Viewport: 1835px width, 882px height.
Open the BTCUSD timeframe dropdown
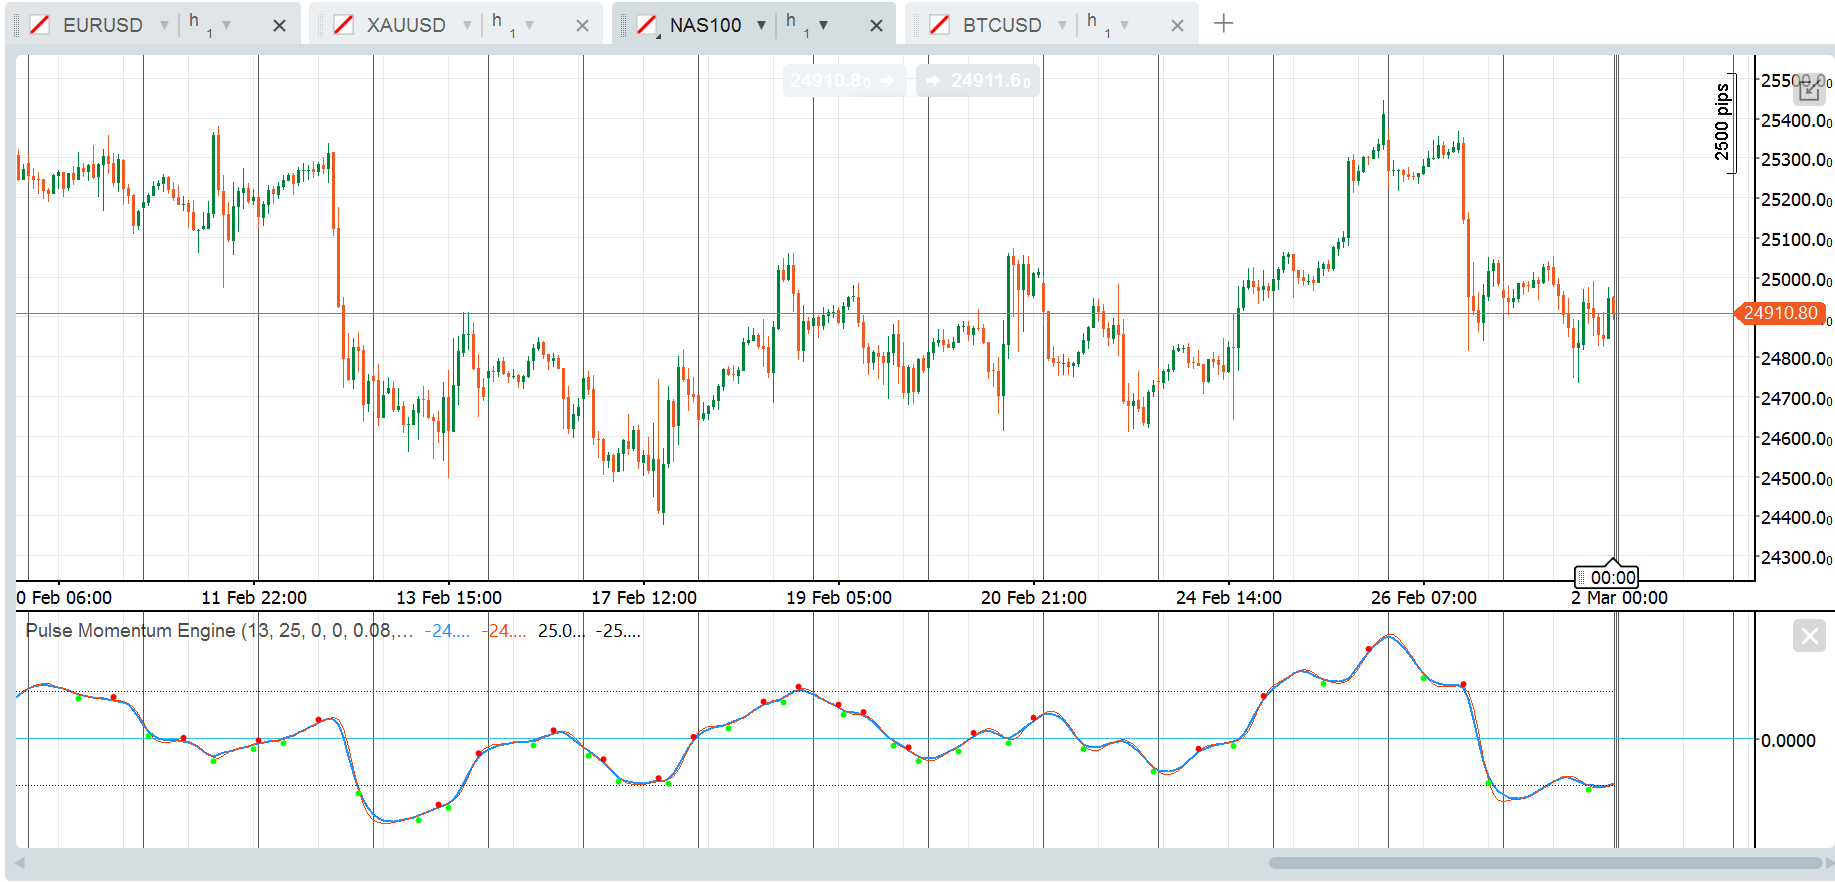coord(1124,25)
